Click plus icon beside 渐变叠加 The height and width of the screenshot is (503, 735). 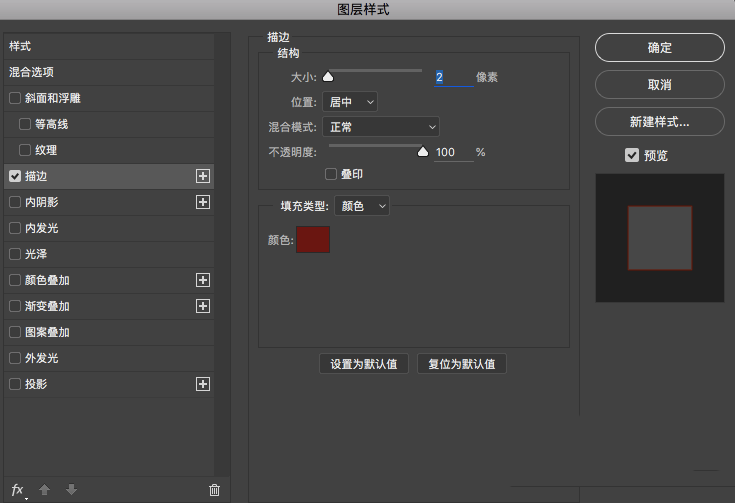click(203, 306)
